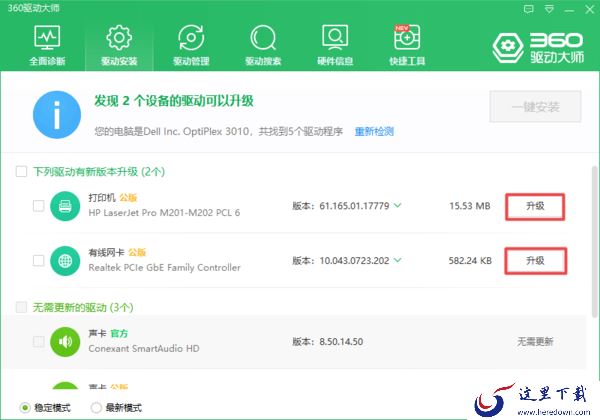Go to the 驱动搜索 tab
The width and height of the screenshot is (600, 420).
pyautogui.click(x=263, y=46)
